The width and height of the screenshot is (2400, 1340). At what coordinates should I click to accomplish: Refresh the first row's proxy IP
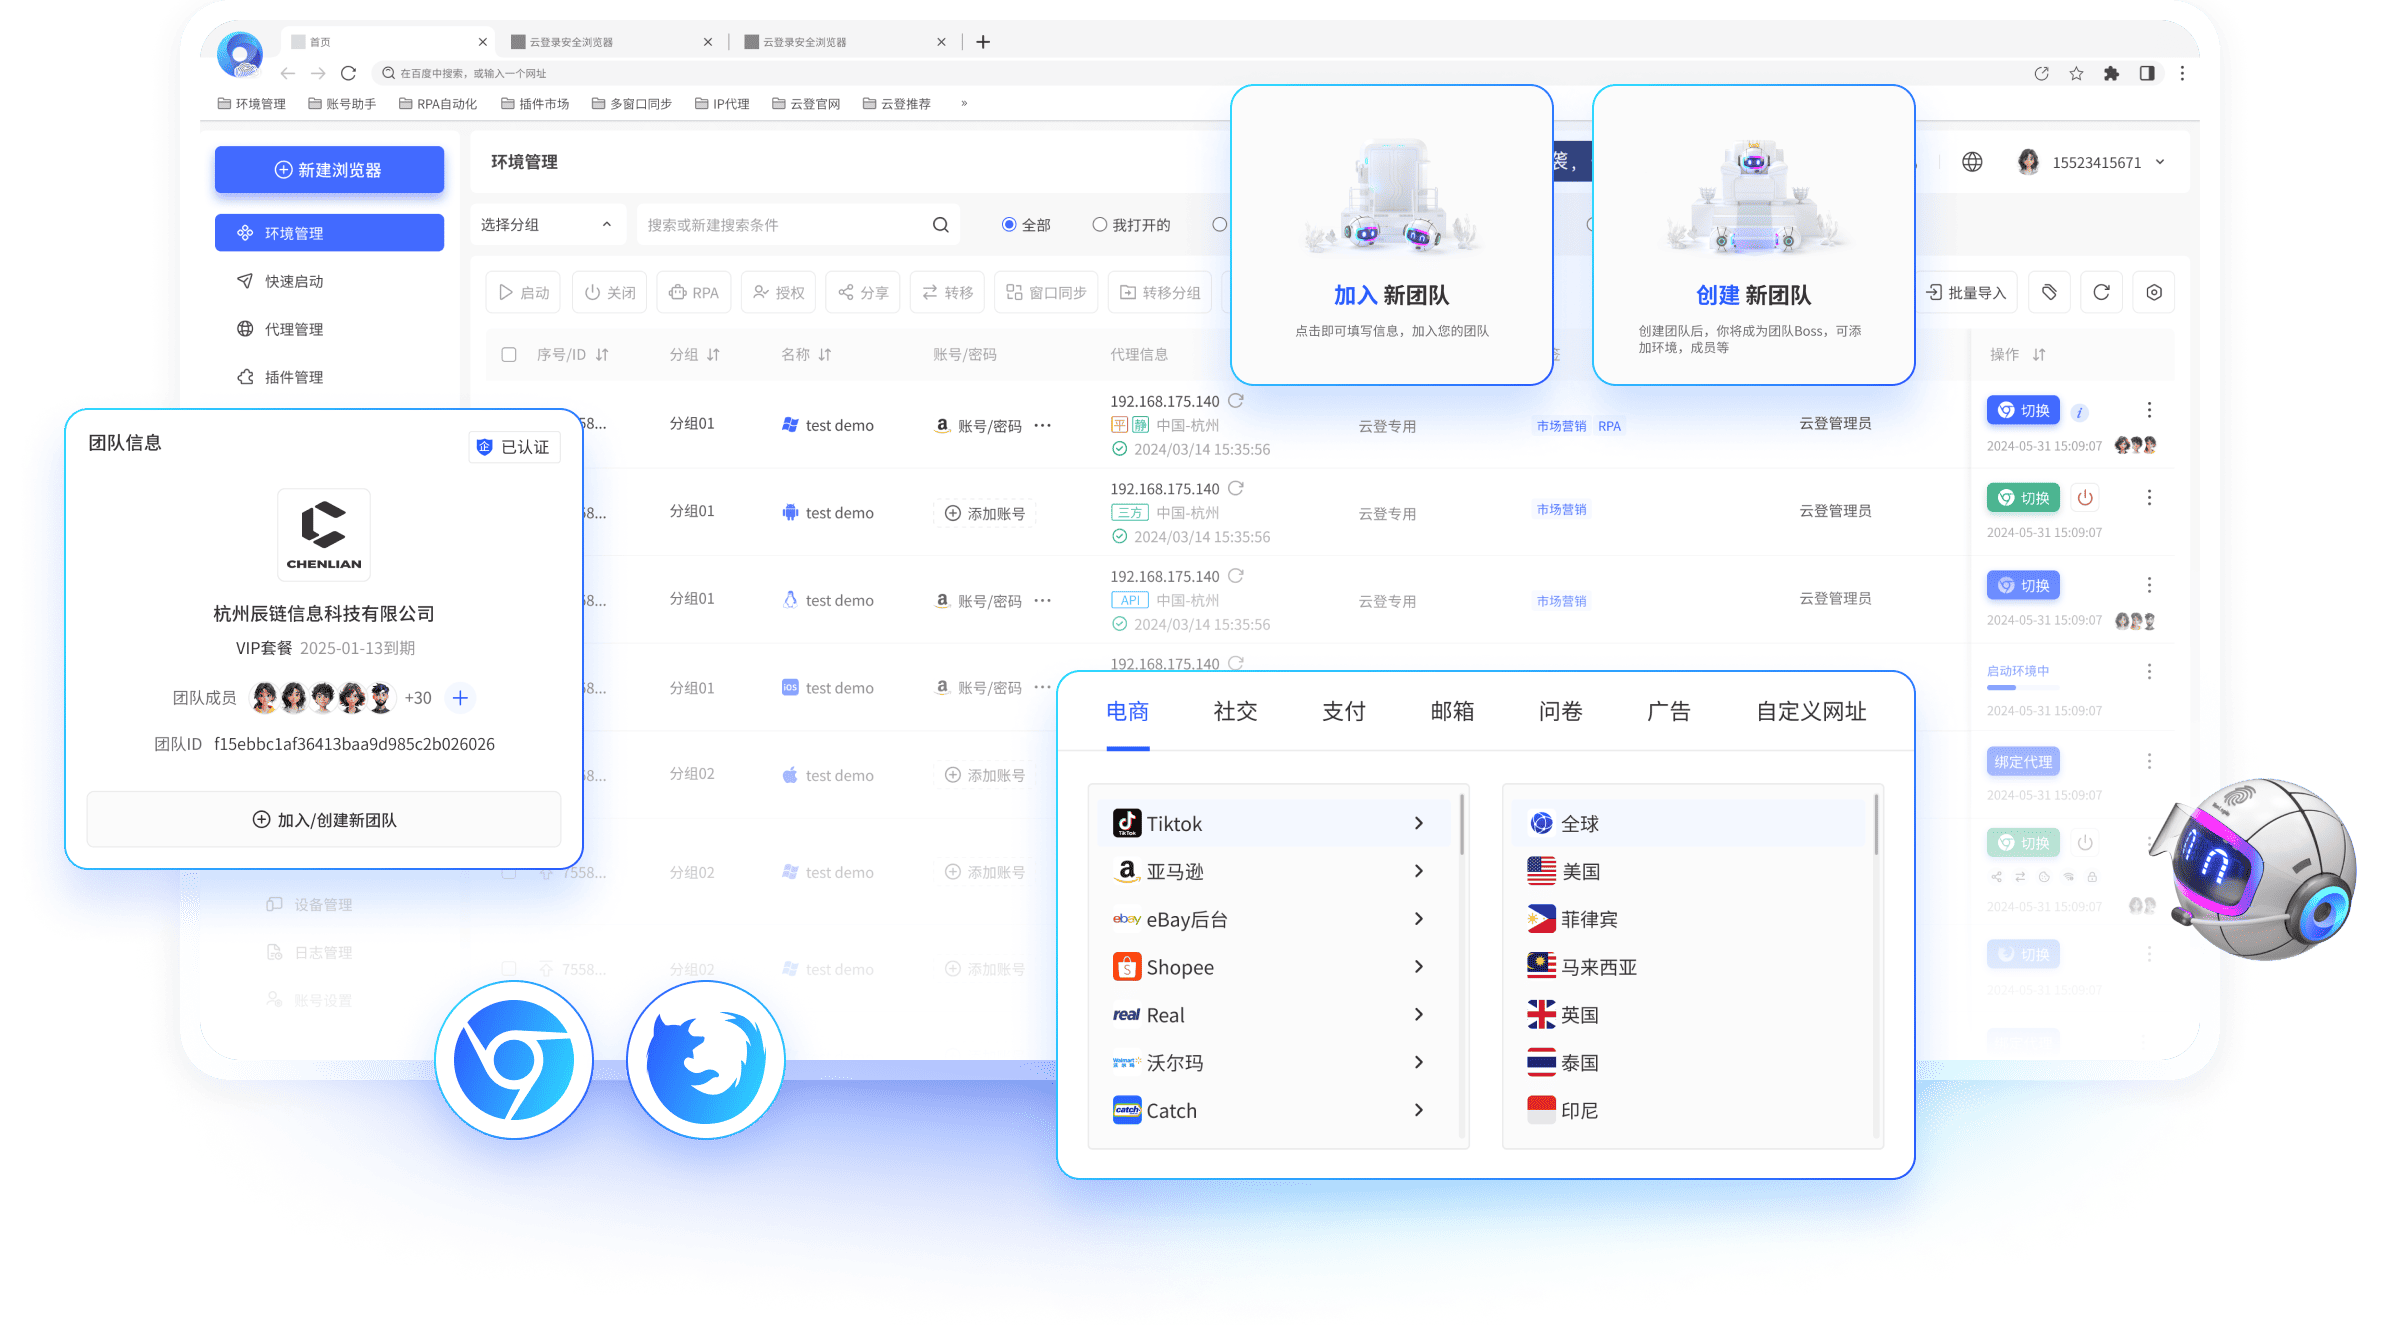click(1236, 401)
